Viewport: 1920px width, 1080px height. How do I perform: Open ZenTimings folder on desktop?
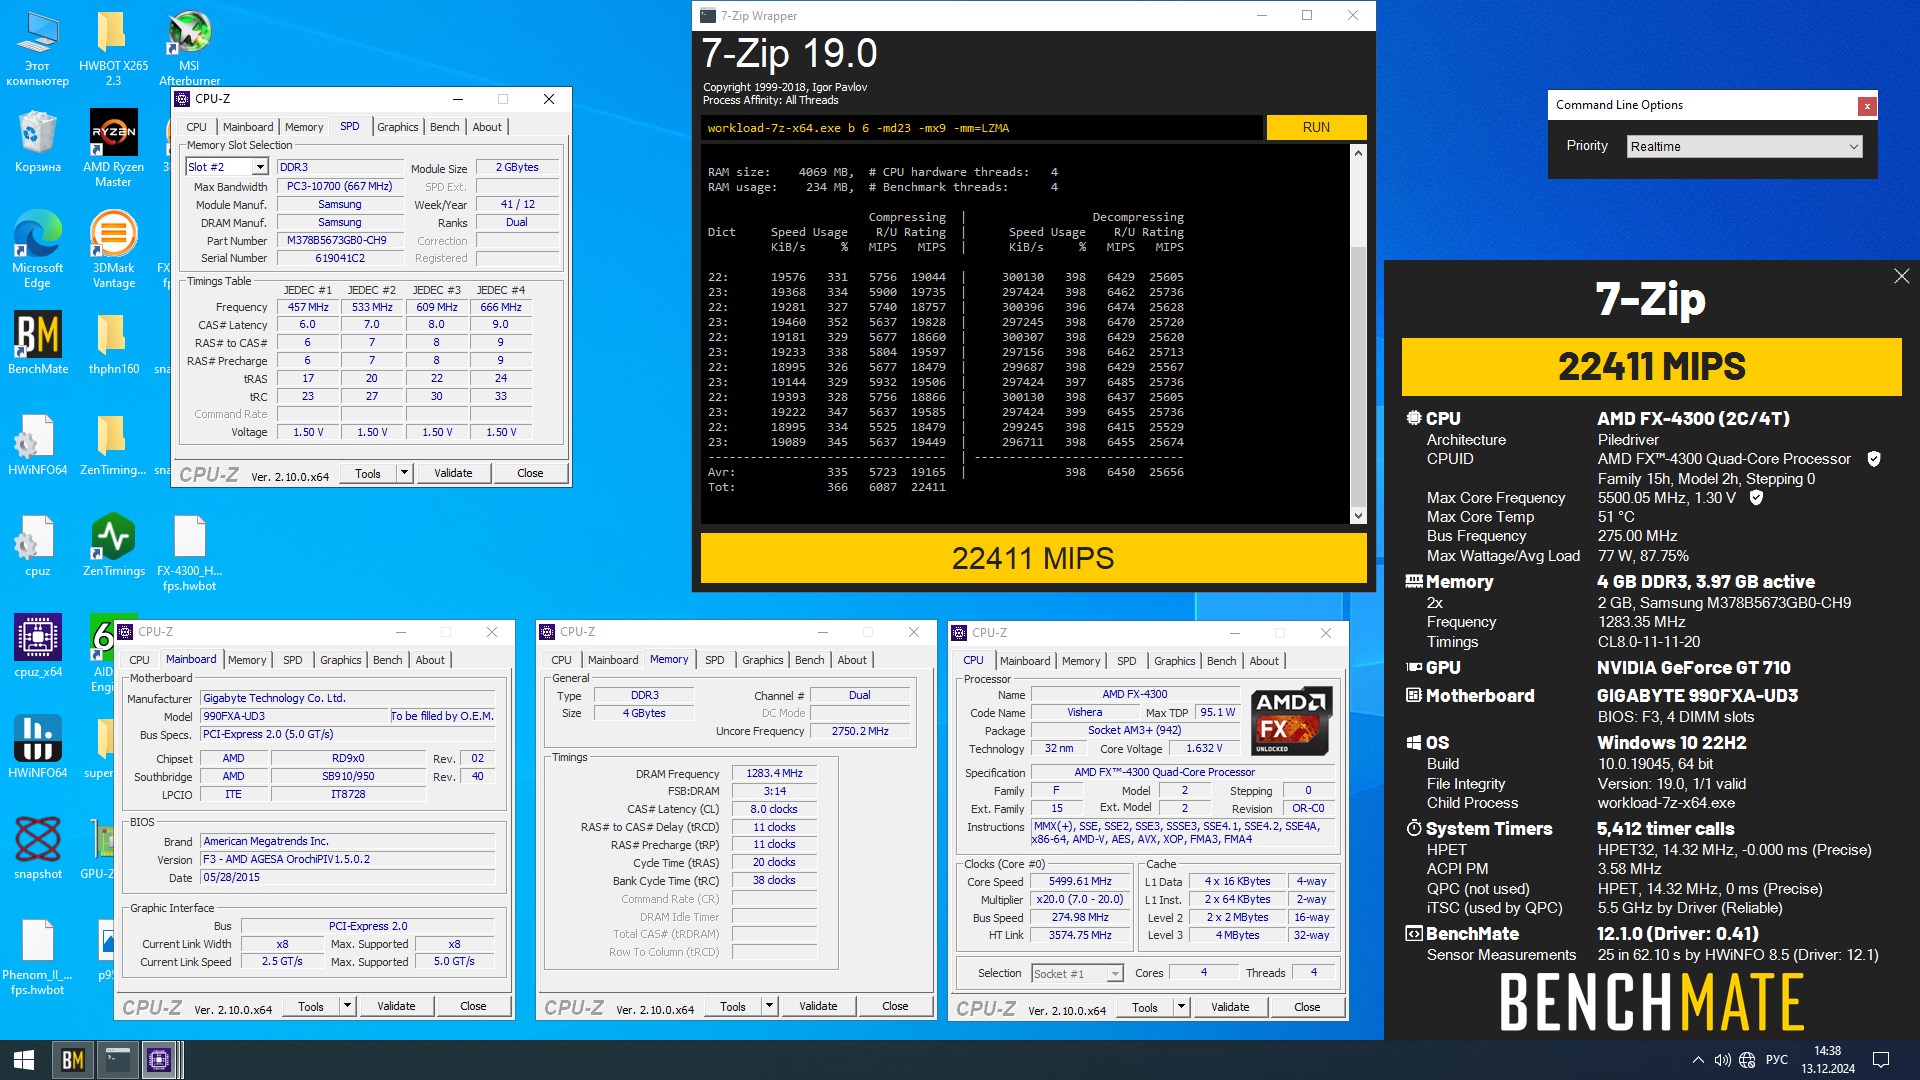[113, 445]
